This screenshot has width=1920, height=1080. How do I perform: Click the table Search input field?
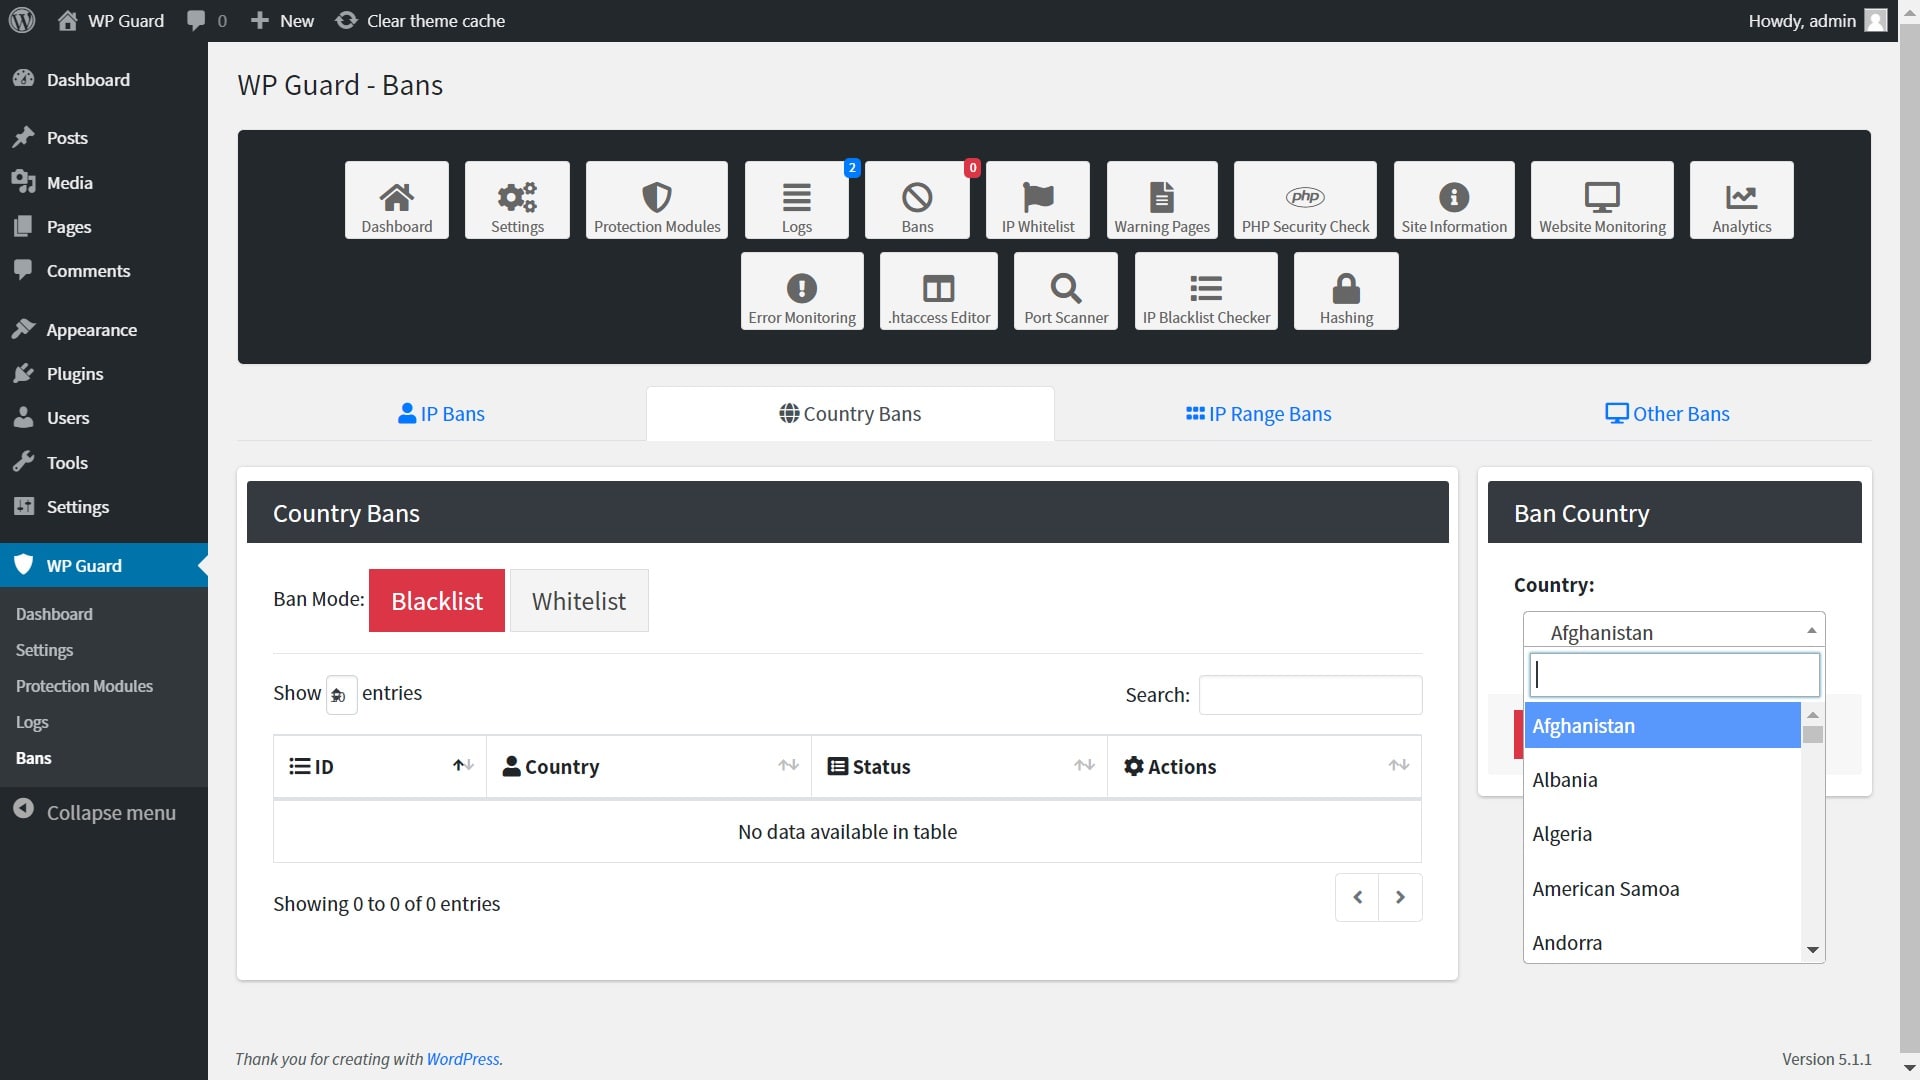coord(1310,694)
